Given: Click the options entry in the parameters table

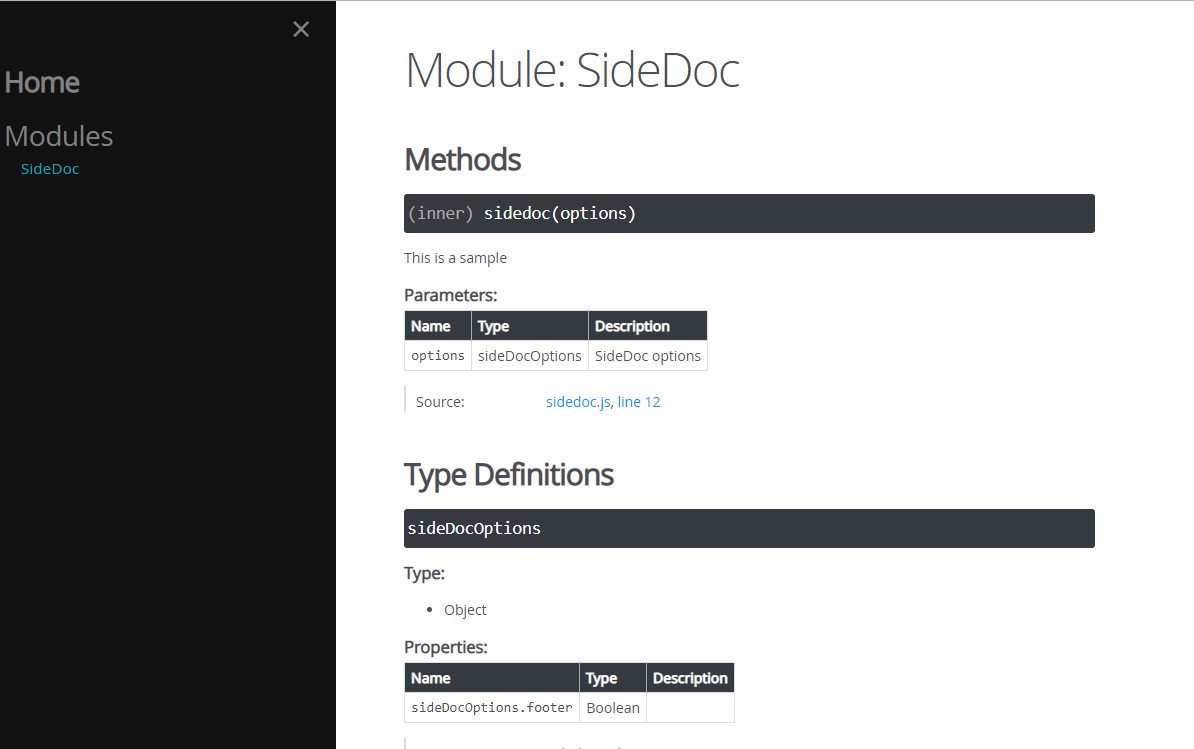Looking at the screenshot, I should pyautogui.click(x=437, y=355).
